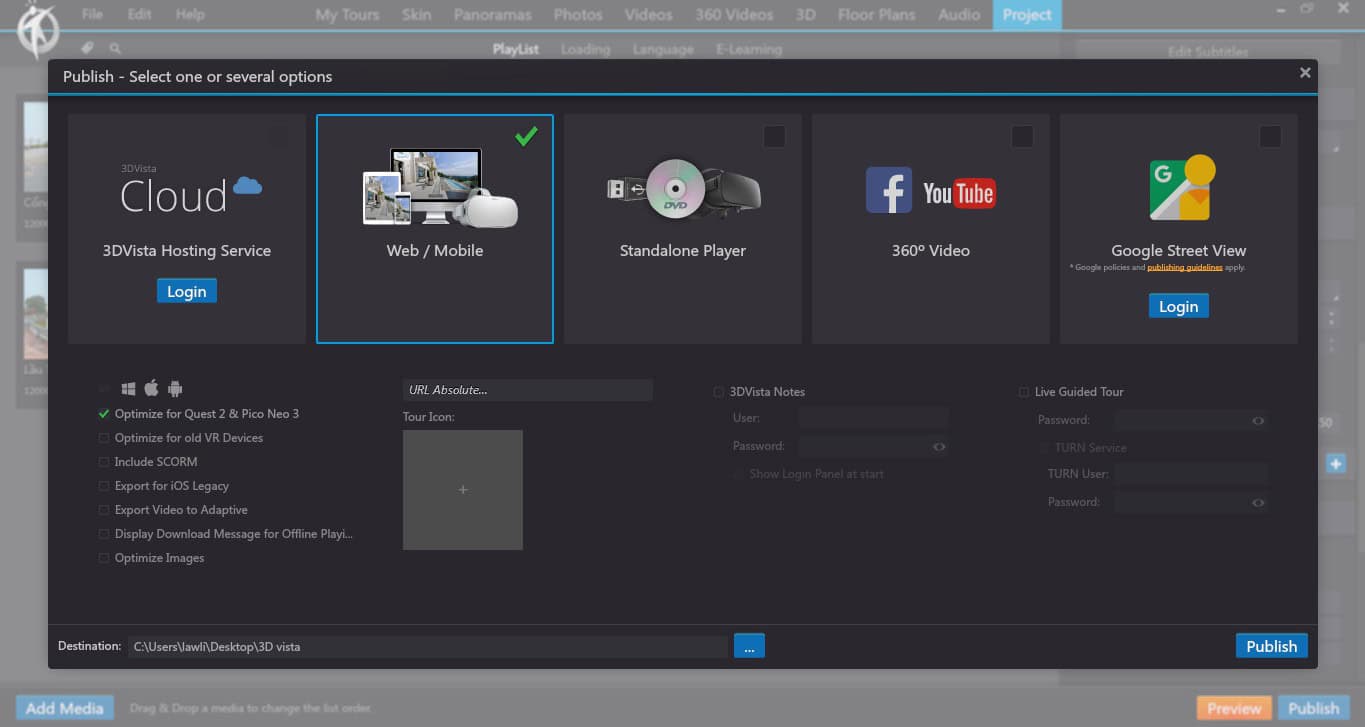1365x727 pixels.
Task: Click the orange Preview button
Action: click(x=1234, y=708)
